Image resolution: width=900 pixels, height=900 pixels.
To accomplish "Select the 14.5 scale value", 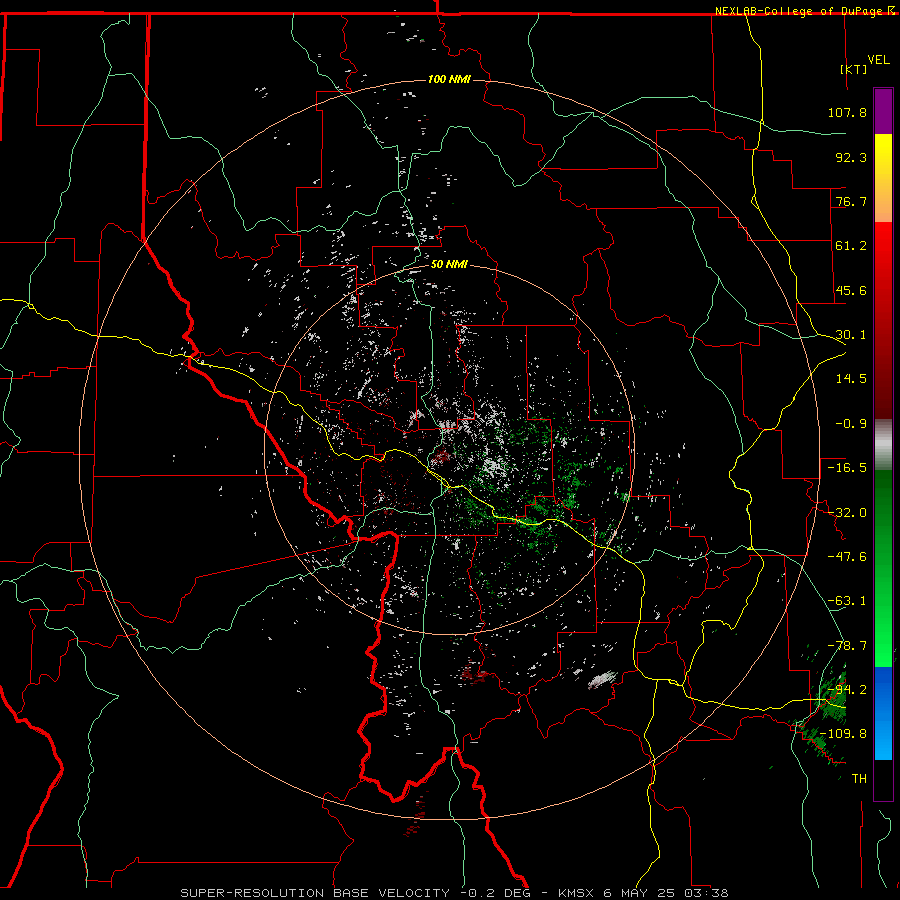I will tap(851, 379).
